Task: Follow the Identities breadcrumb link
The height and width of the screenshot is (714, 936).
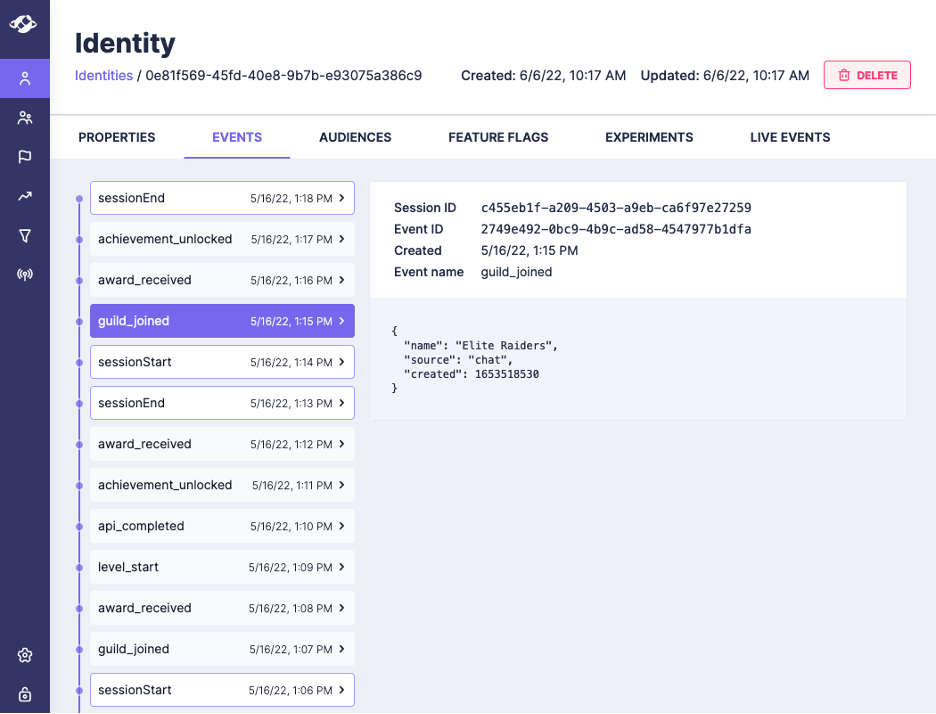Action: [104, 75]
